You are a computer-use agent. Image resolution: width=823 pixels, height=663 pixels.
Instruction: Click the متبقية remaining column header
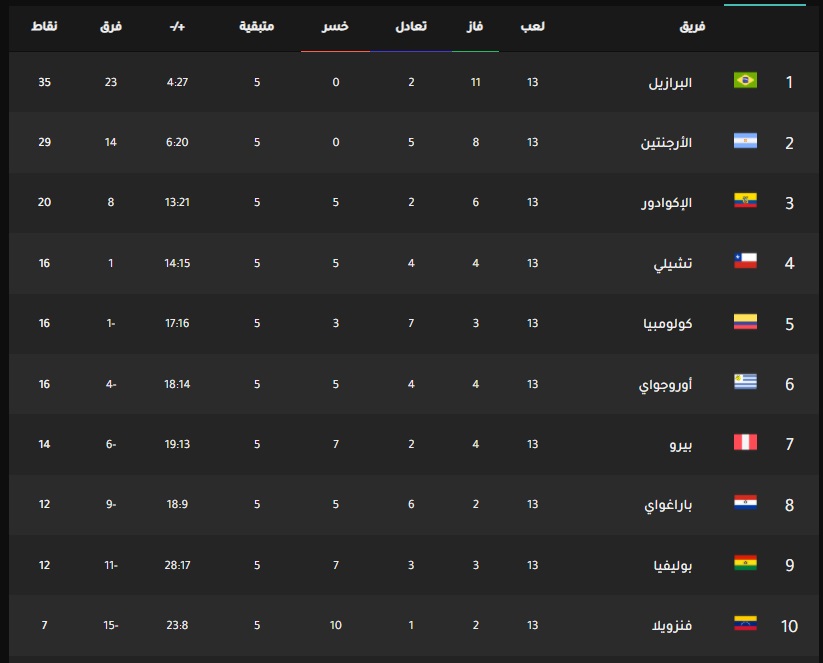[257, 26]
